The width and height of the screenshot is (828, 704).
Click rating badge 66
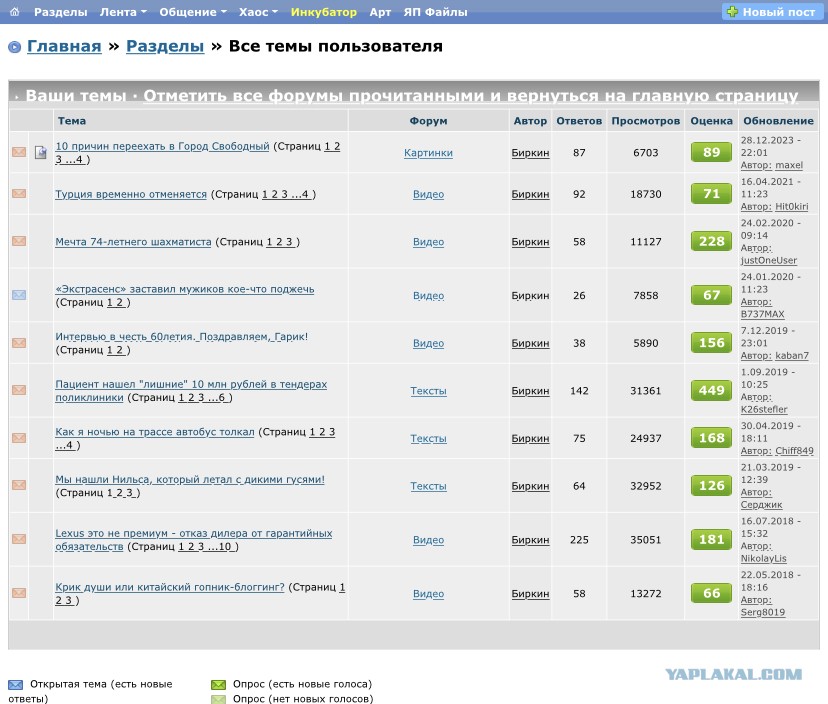[711, 593]
